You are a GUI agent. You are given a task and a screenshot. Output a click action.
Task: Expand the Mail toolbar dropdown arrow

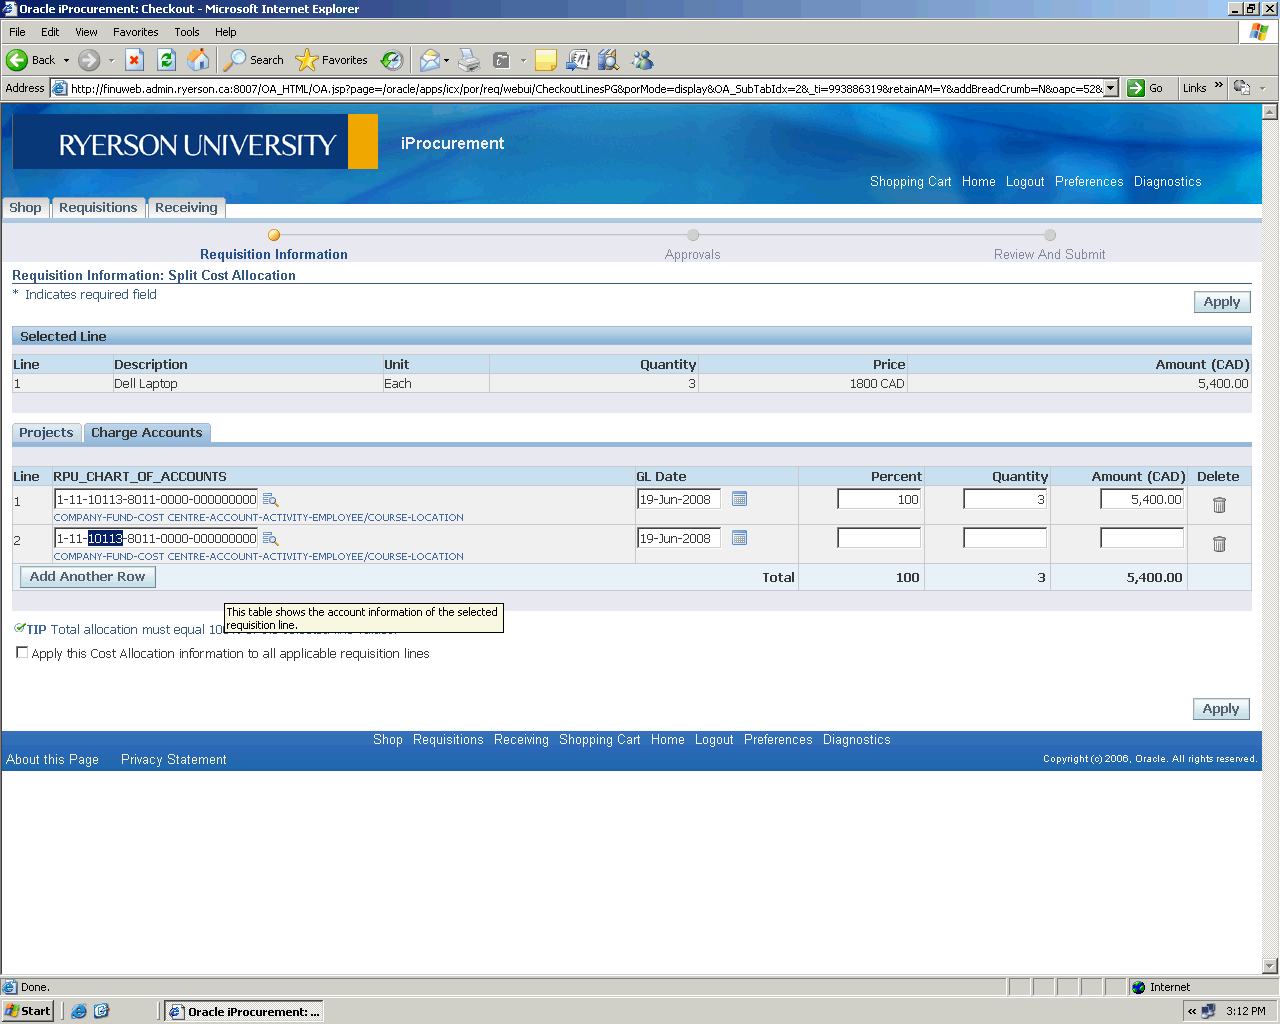point(446,60)
